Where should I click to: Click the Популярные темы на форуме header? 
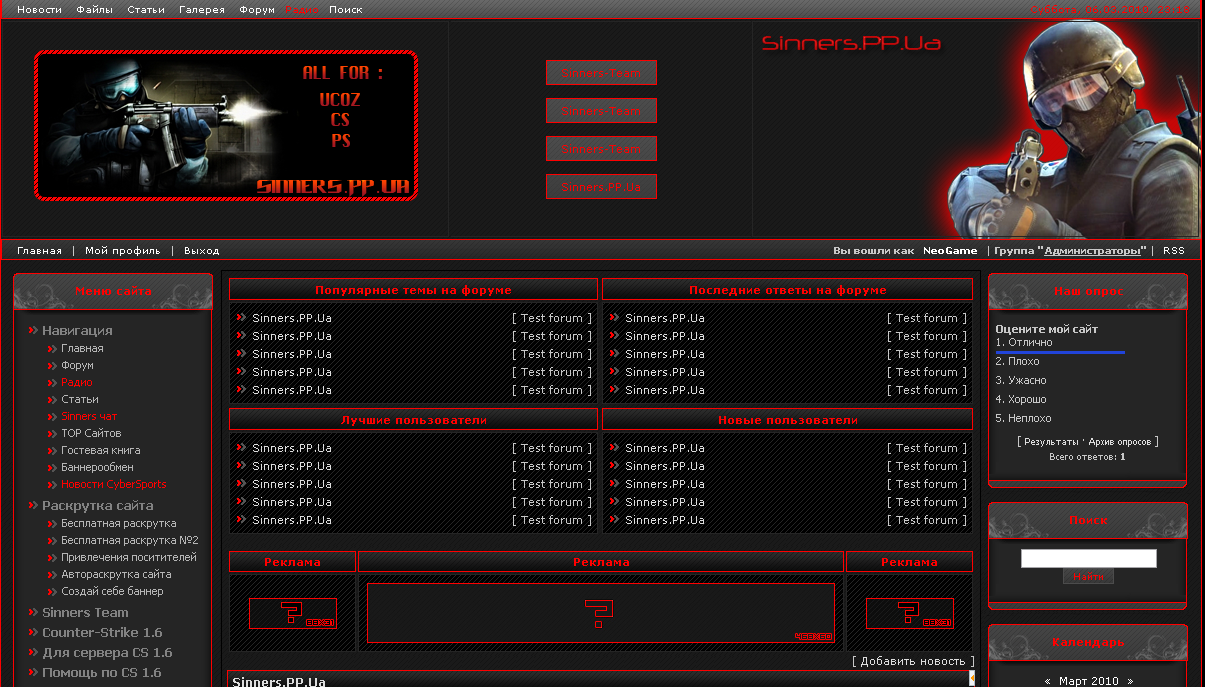point(413,290)
